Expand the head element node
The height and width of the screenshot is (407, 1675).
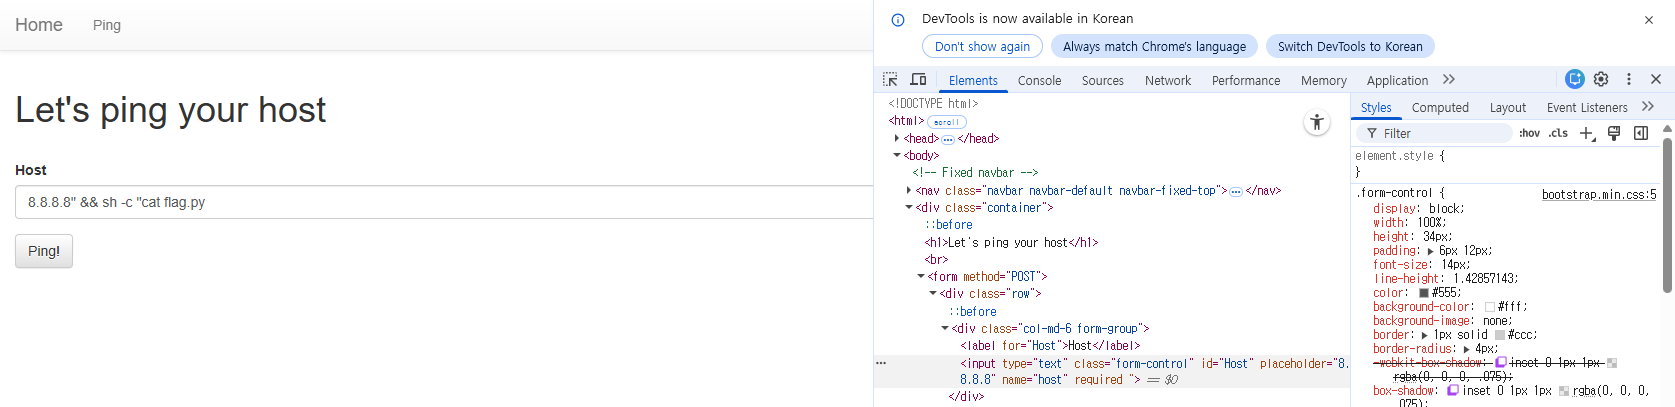[x=897, y=139]
